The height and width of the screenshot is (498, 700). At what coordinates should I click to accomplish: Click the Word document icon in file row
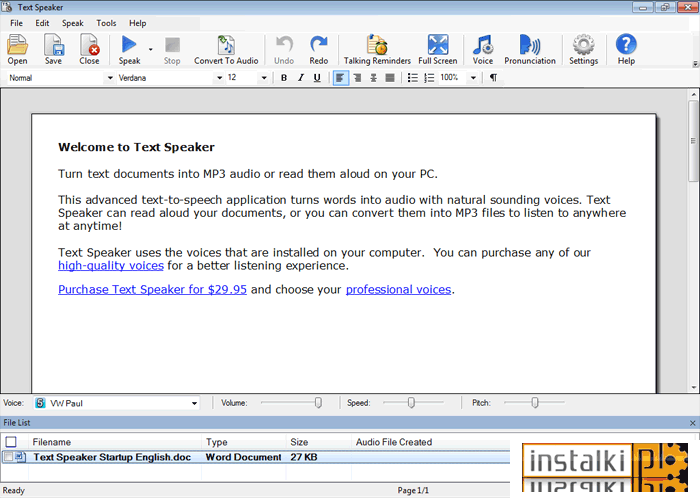pos(21,456)
